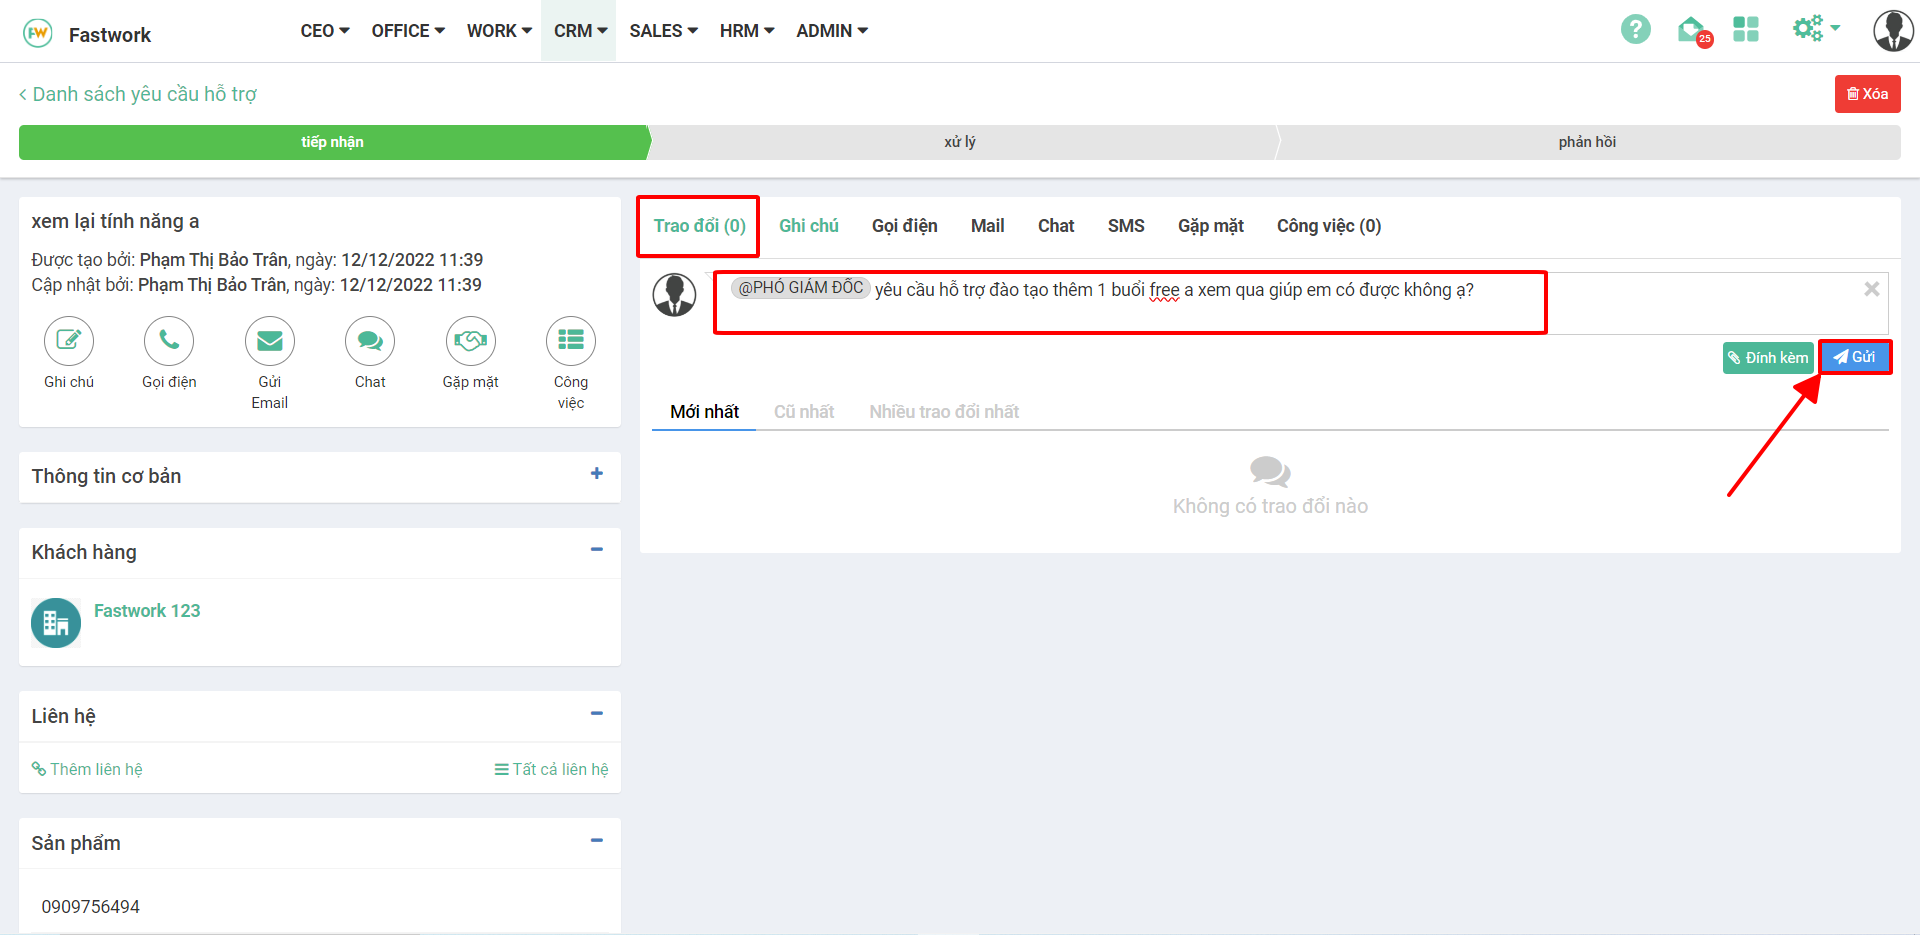Select the xử lý progress stage
This screenshot has height=935, width=1920.
960,142
